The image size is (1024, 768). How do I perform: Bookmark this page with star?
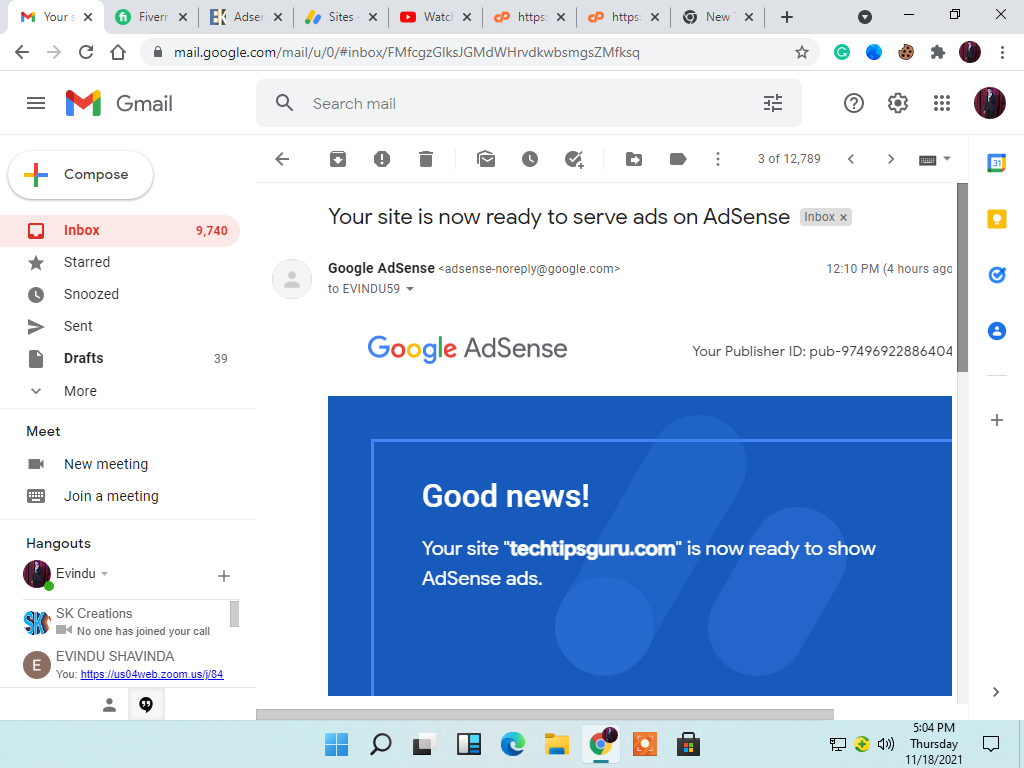point(802,52)
